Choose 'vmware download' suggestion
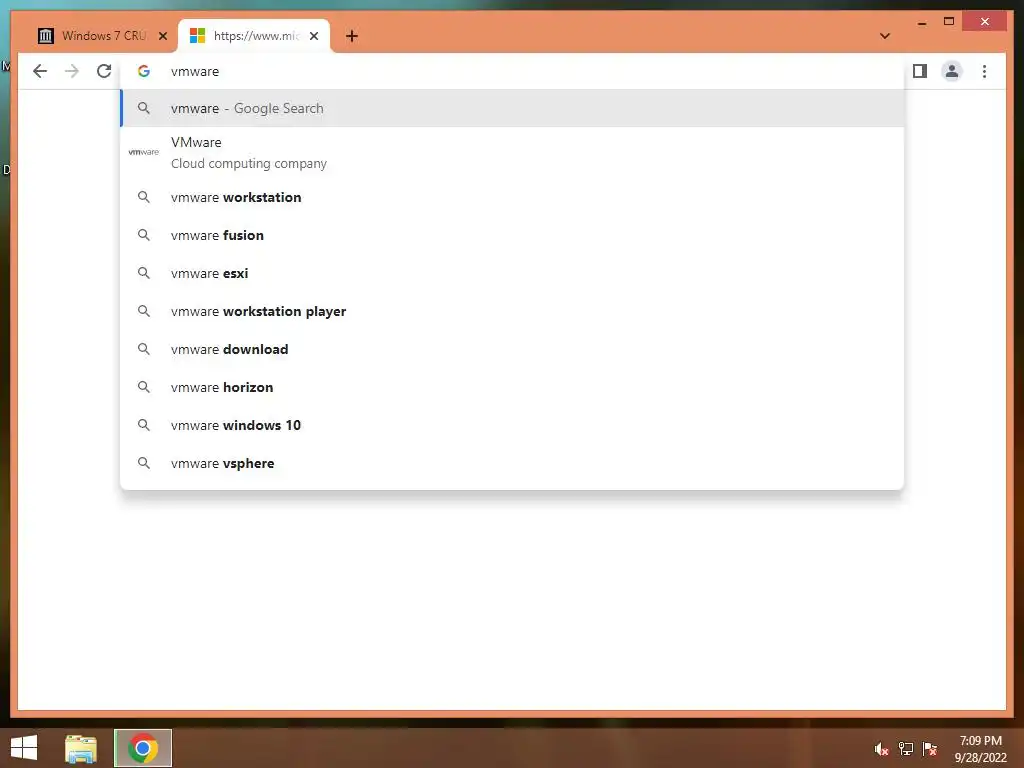1024x768 pixels. (512, 349)
